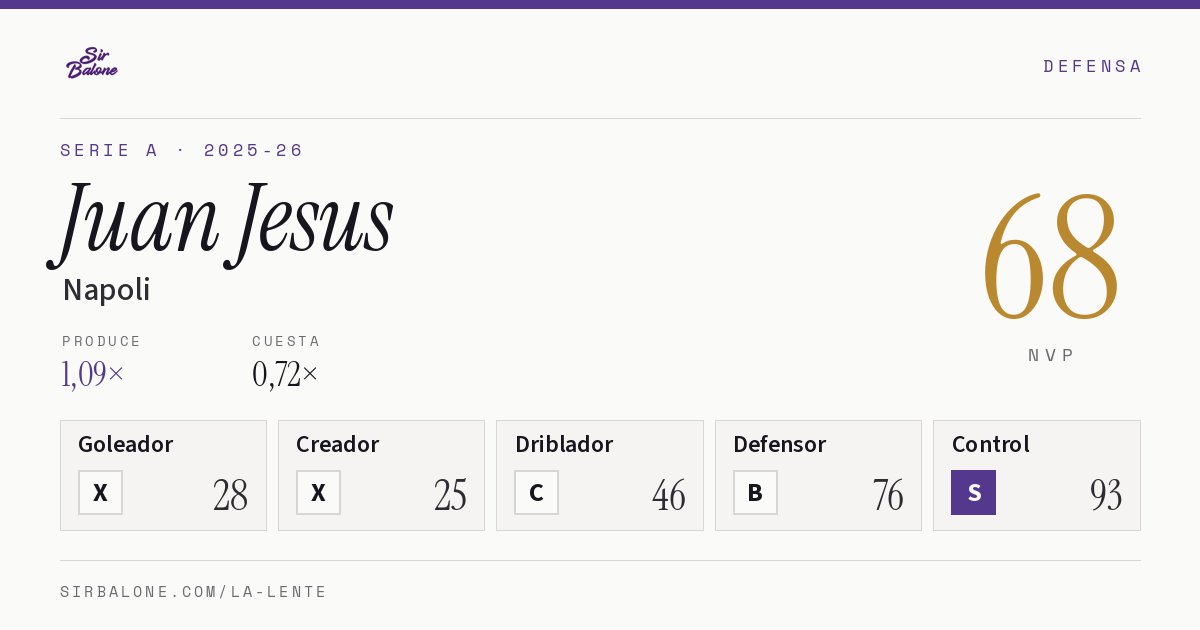Select the Driblador card title
This screenshot has height=630, width=1200.
coord(564,444)
